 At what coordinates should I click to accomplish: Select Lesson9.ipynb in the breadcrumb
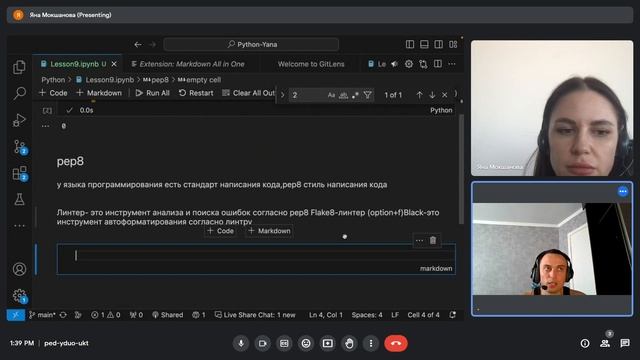click(105, 80)
